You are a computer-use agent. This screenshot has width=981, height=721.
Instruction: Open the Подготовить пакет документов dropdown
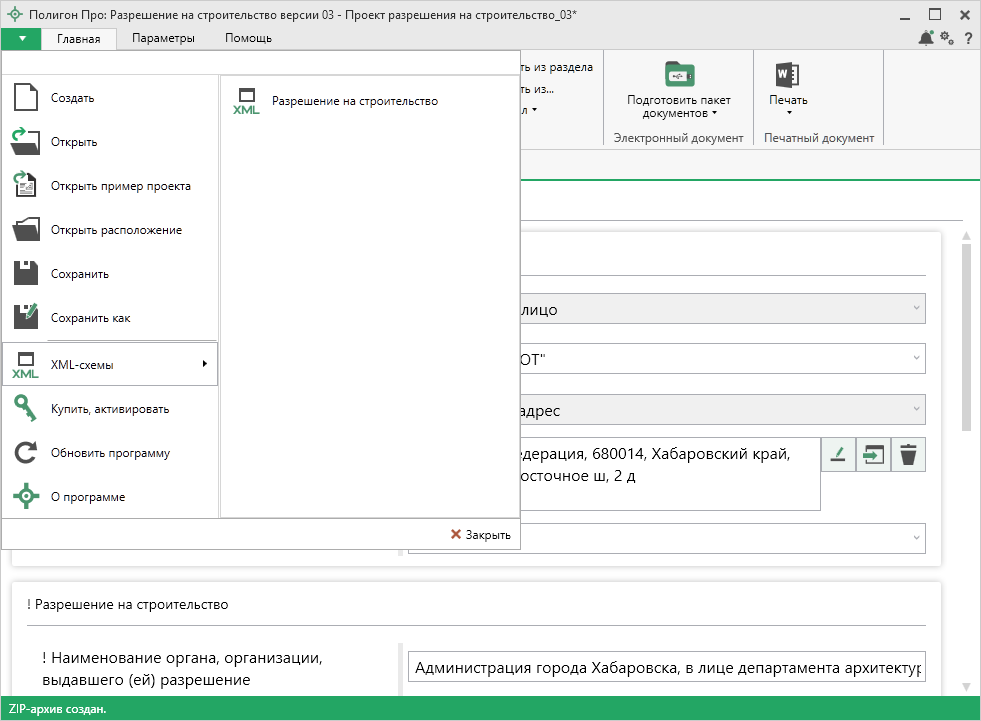(679, 107)
